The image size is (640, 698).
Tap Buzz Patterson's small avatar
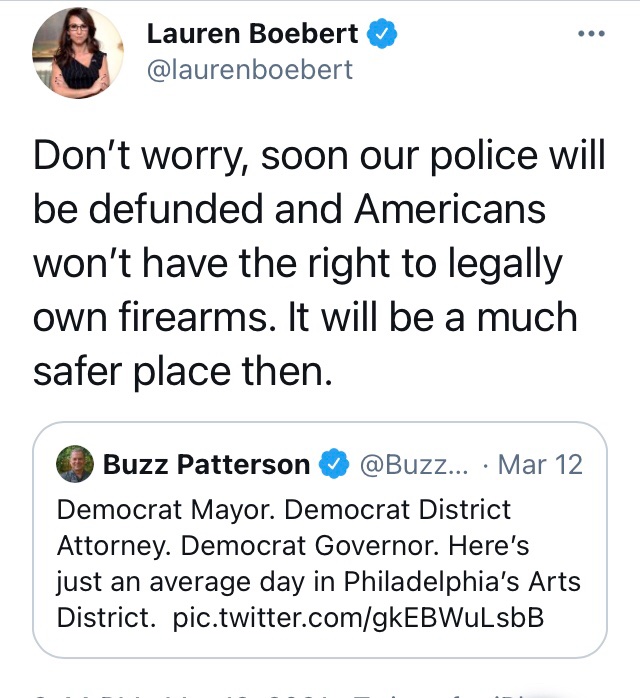[75, 464]
